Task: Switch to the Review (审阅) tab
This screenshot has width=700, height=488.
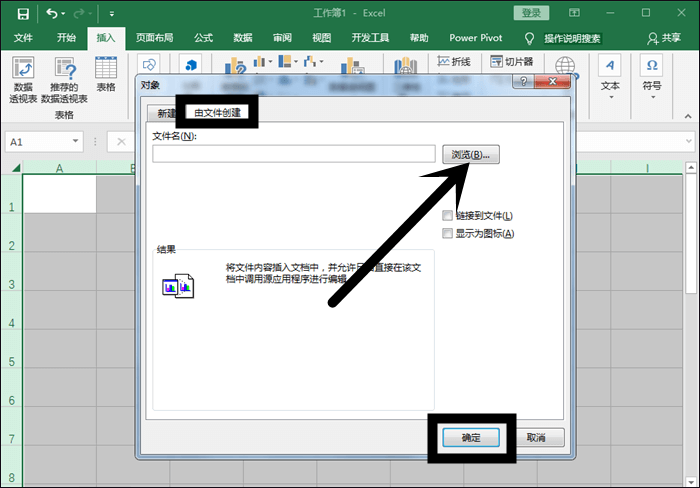Action: [282, 38]
